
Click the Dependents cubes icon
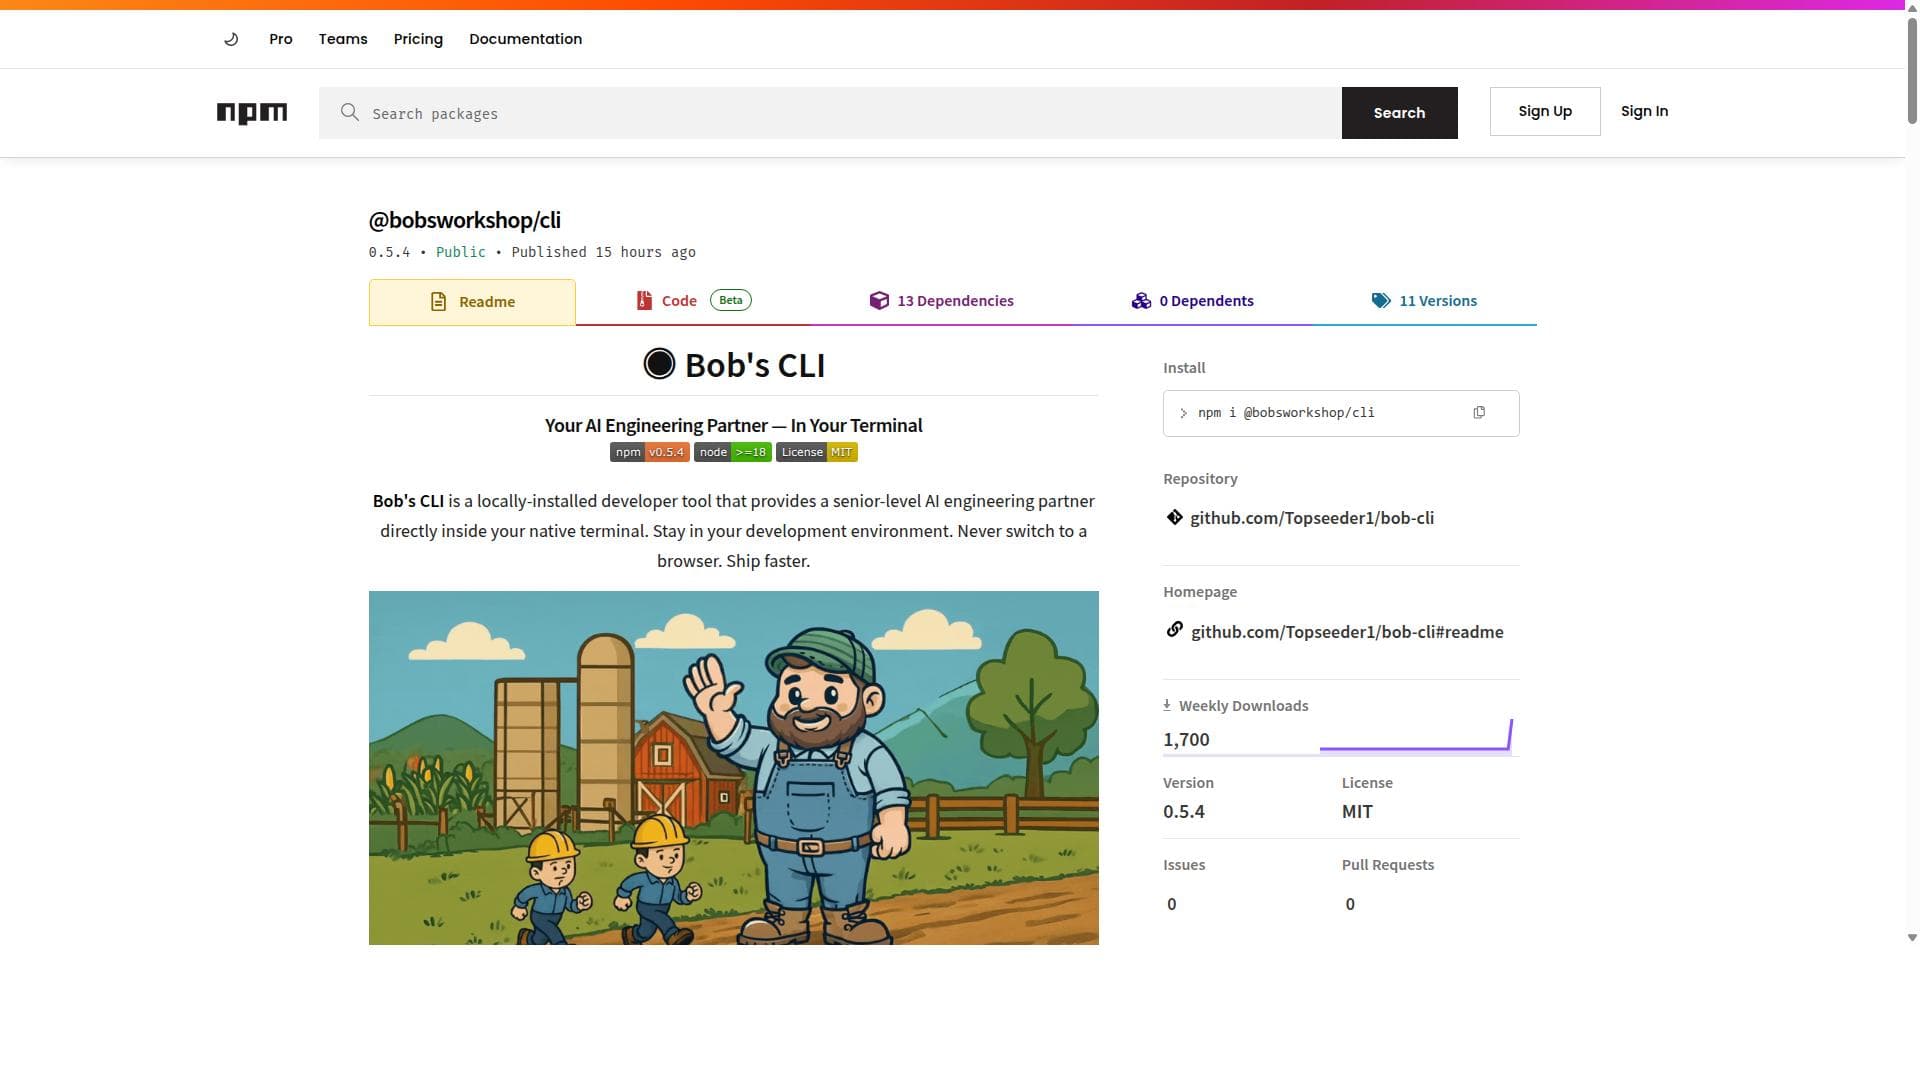(x=1141, y=301)
